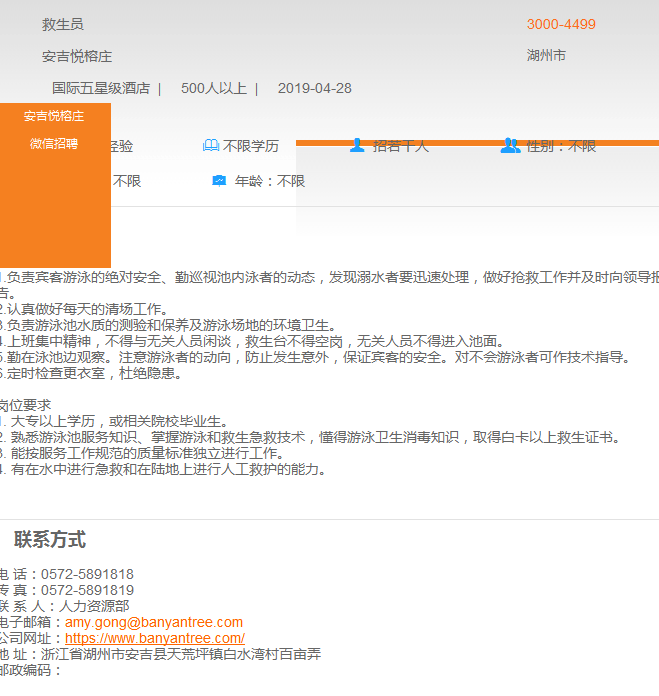Click the 国际五星级酒店 hotel category text
This screenshot has width=659, height=696.
[101, 88]
